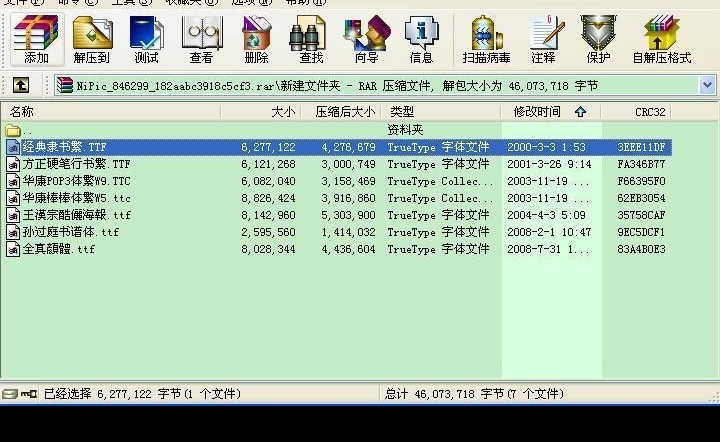Click modified time 2008-2-1 10:47
The image size is (720, 442).
(549, 232)
